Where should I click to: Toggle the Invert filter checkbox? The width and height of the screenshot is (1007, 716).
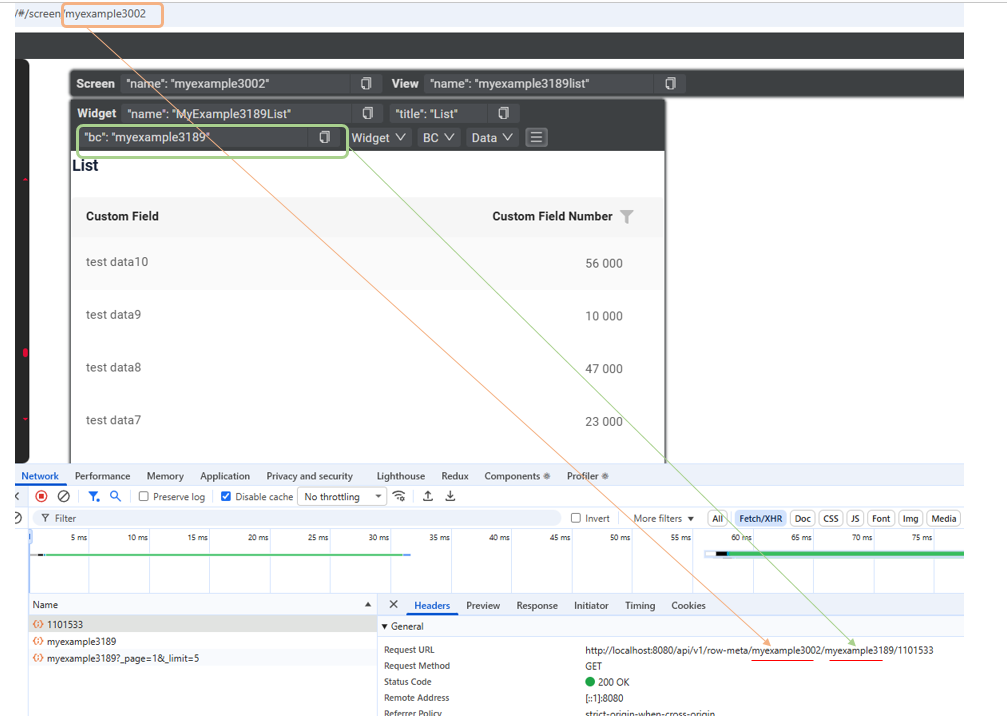(575, 518)
